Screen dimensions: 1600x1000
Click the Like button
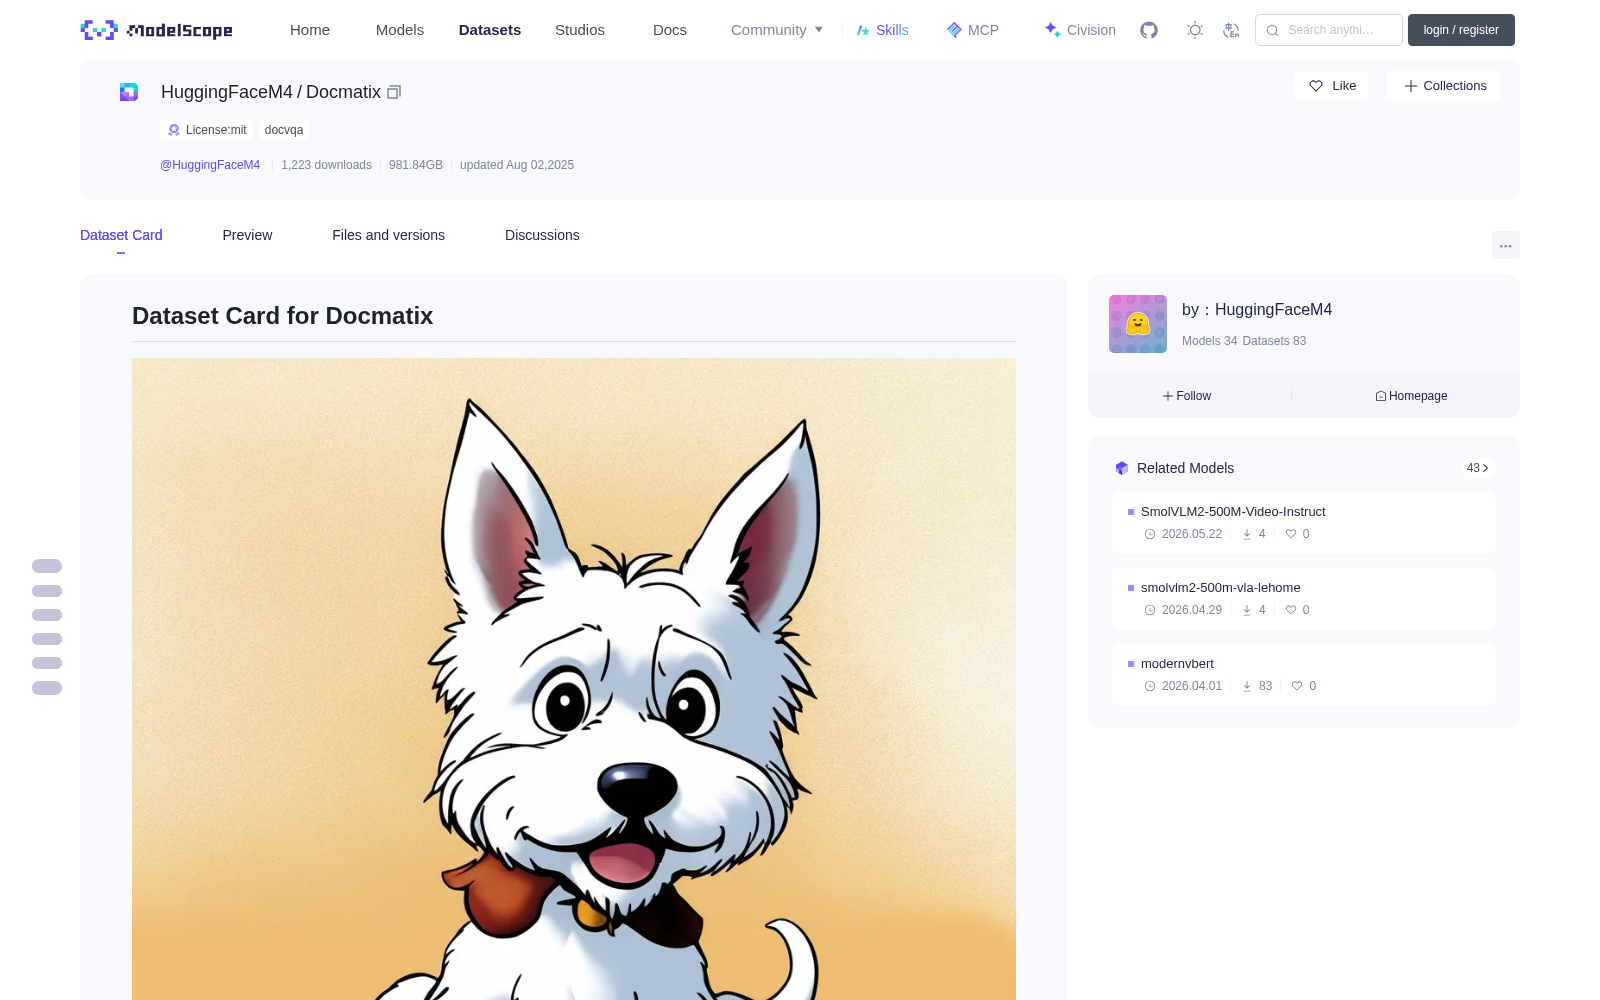1331,86
